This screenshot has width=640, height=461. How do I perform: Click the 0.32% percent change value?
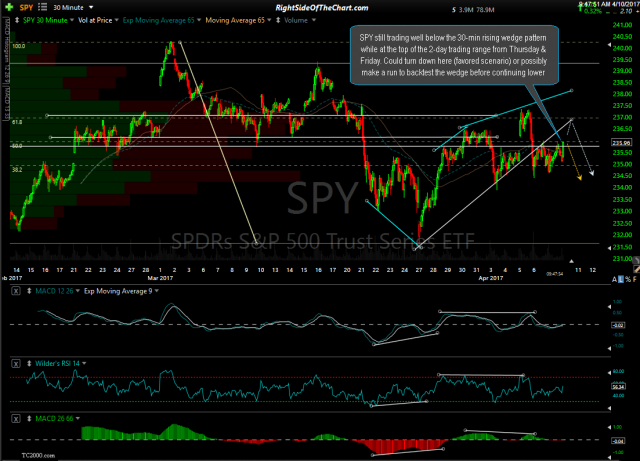tap(593, 11)
